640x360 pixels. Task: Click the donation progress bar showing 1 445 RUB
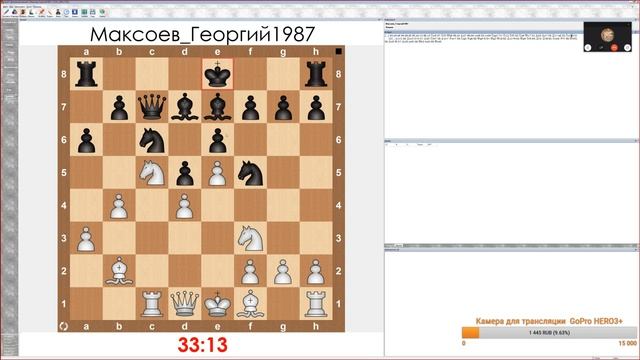point(549,333)
